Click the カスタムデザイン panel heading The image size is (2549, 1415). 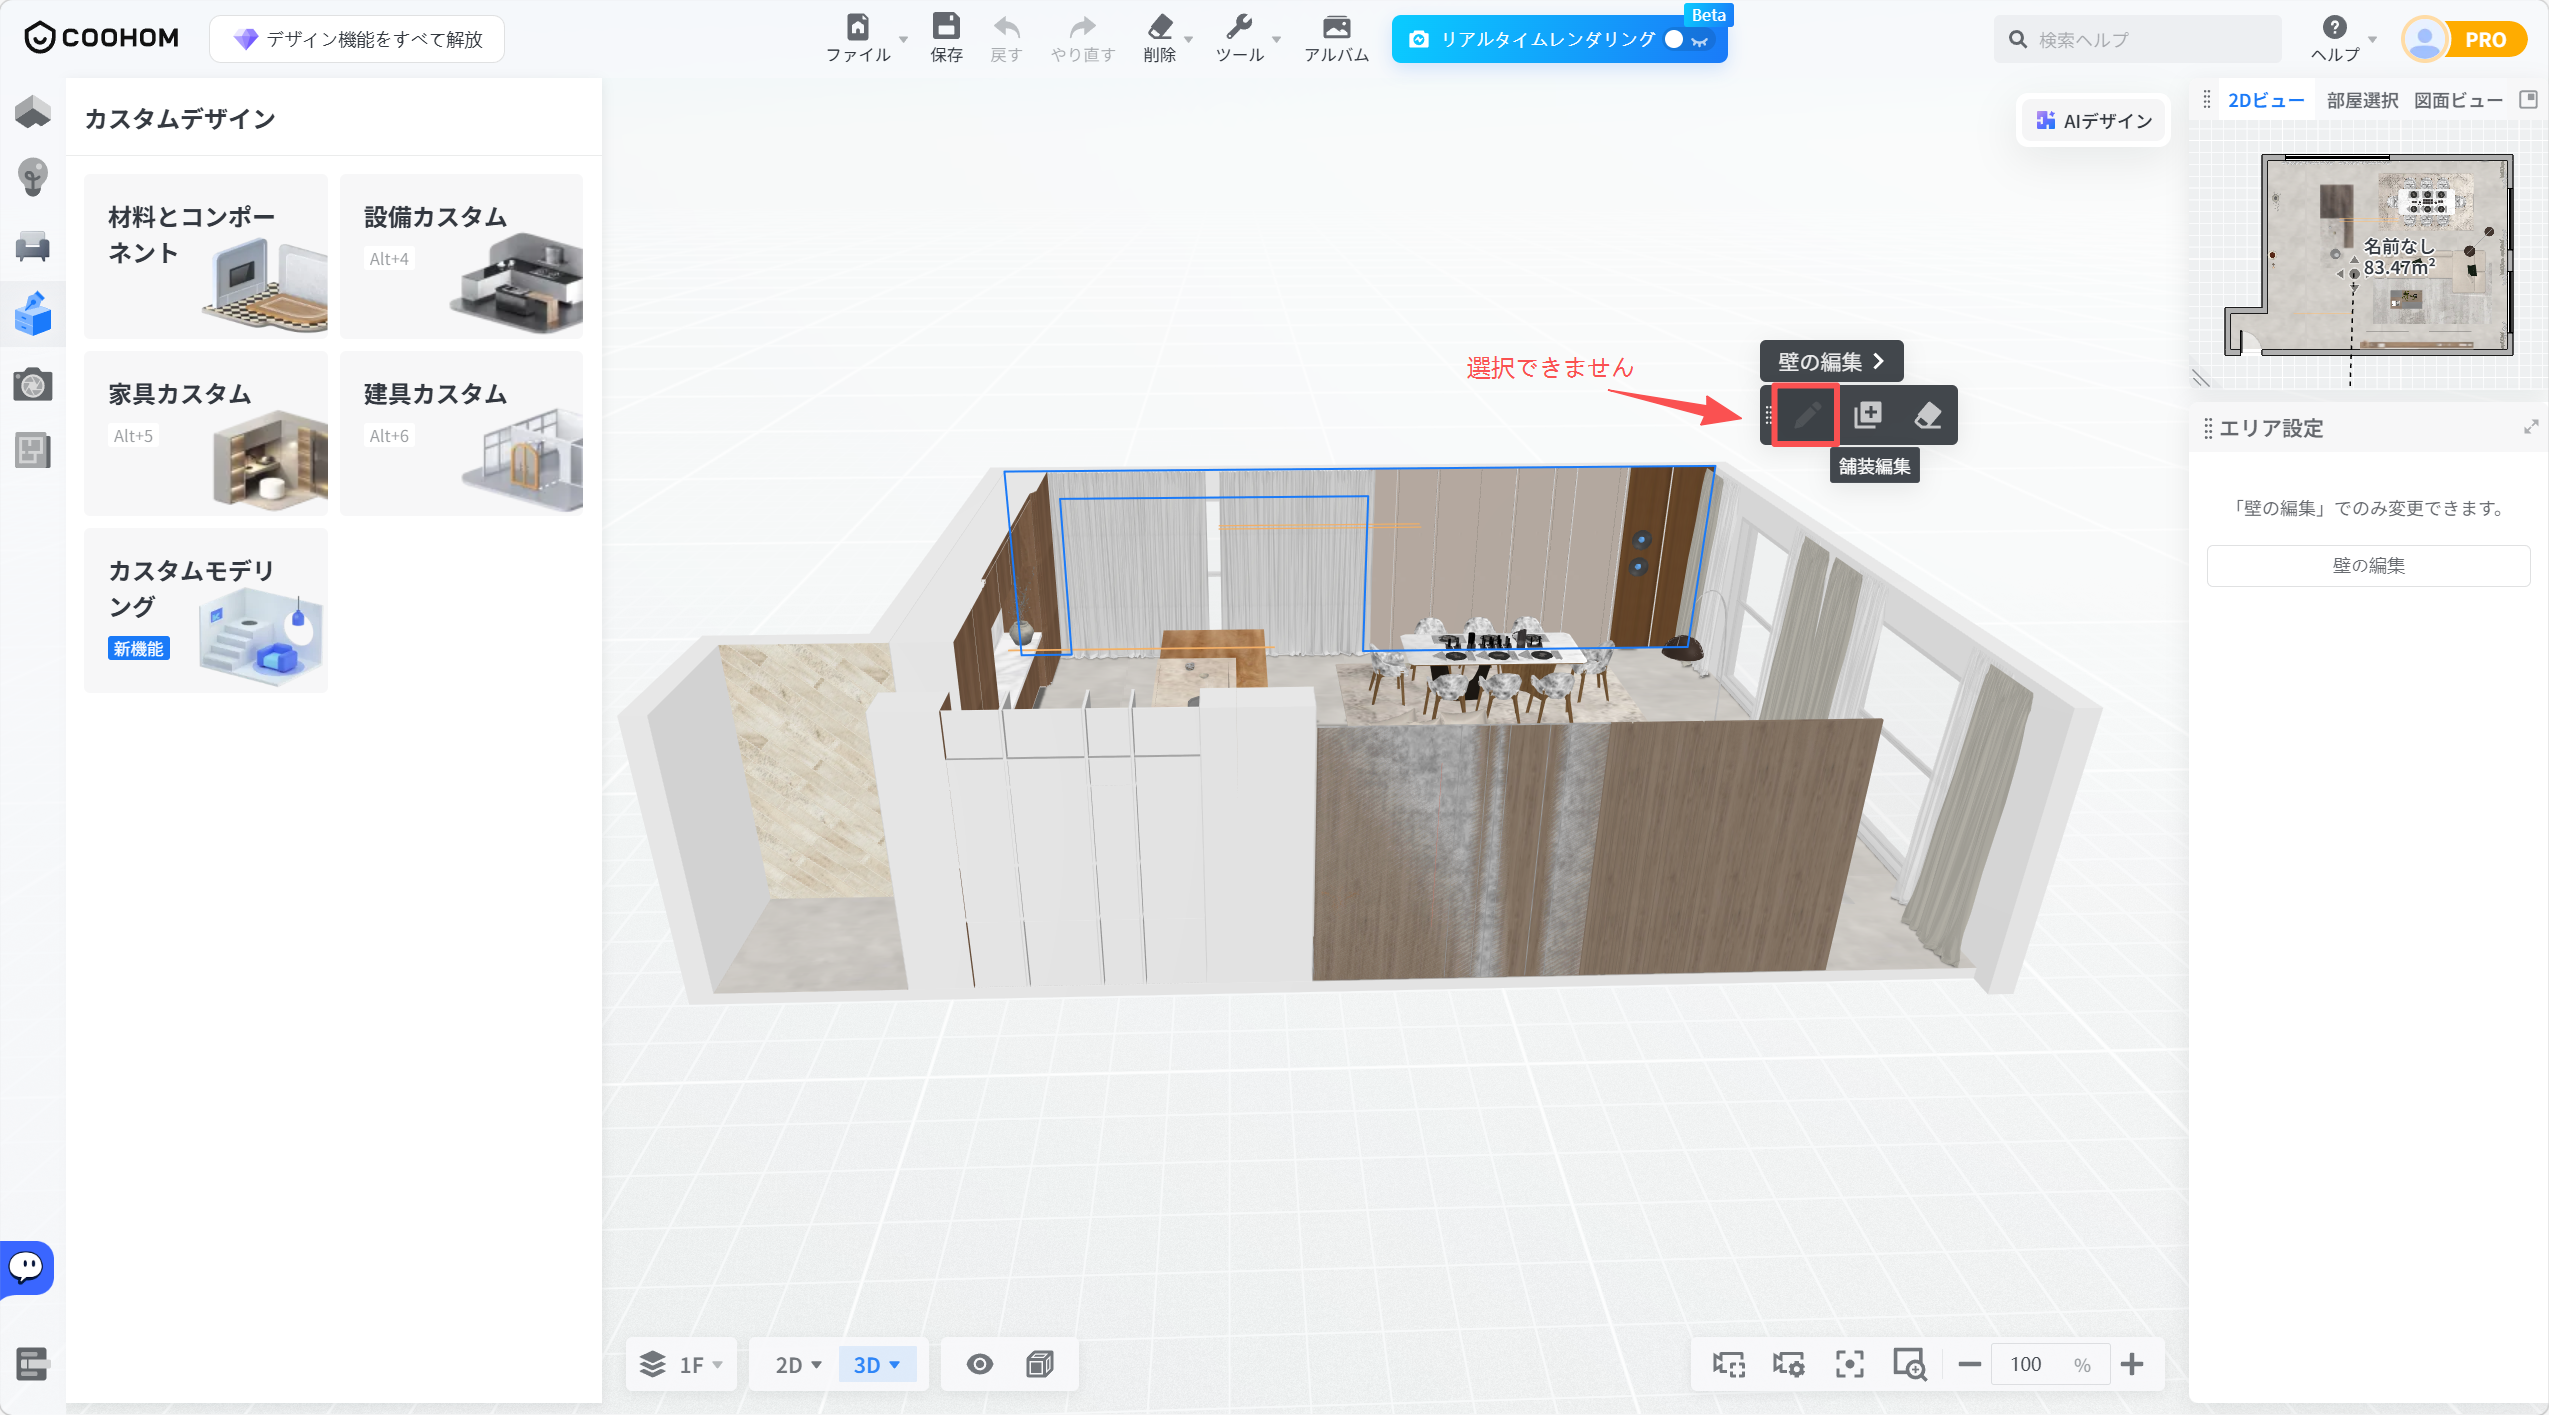coord(180,118)
